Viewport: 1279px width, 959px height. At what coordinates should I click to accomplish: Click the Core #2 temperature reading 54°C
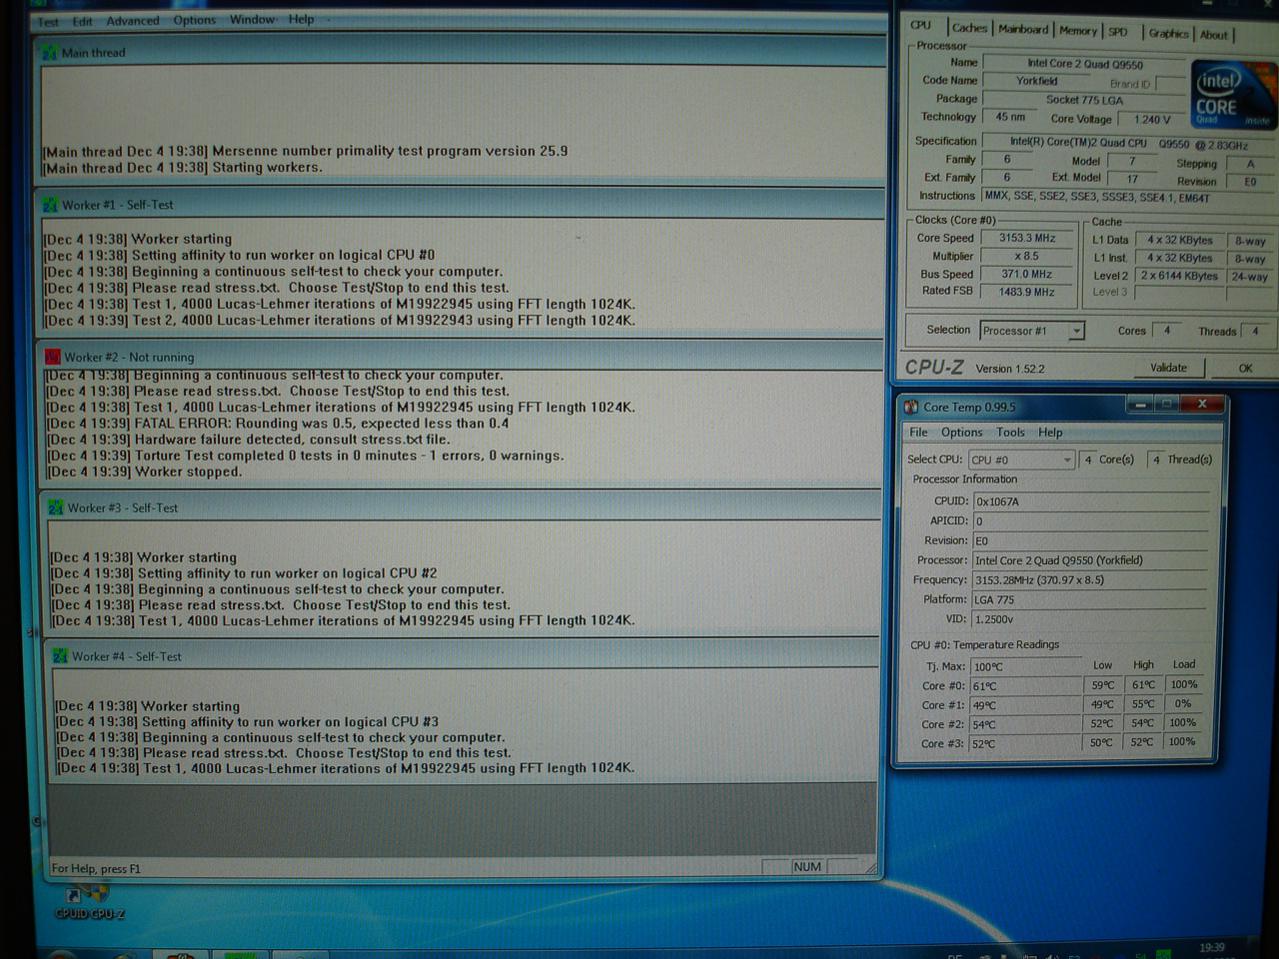[1026, 724]
